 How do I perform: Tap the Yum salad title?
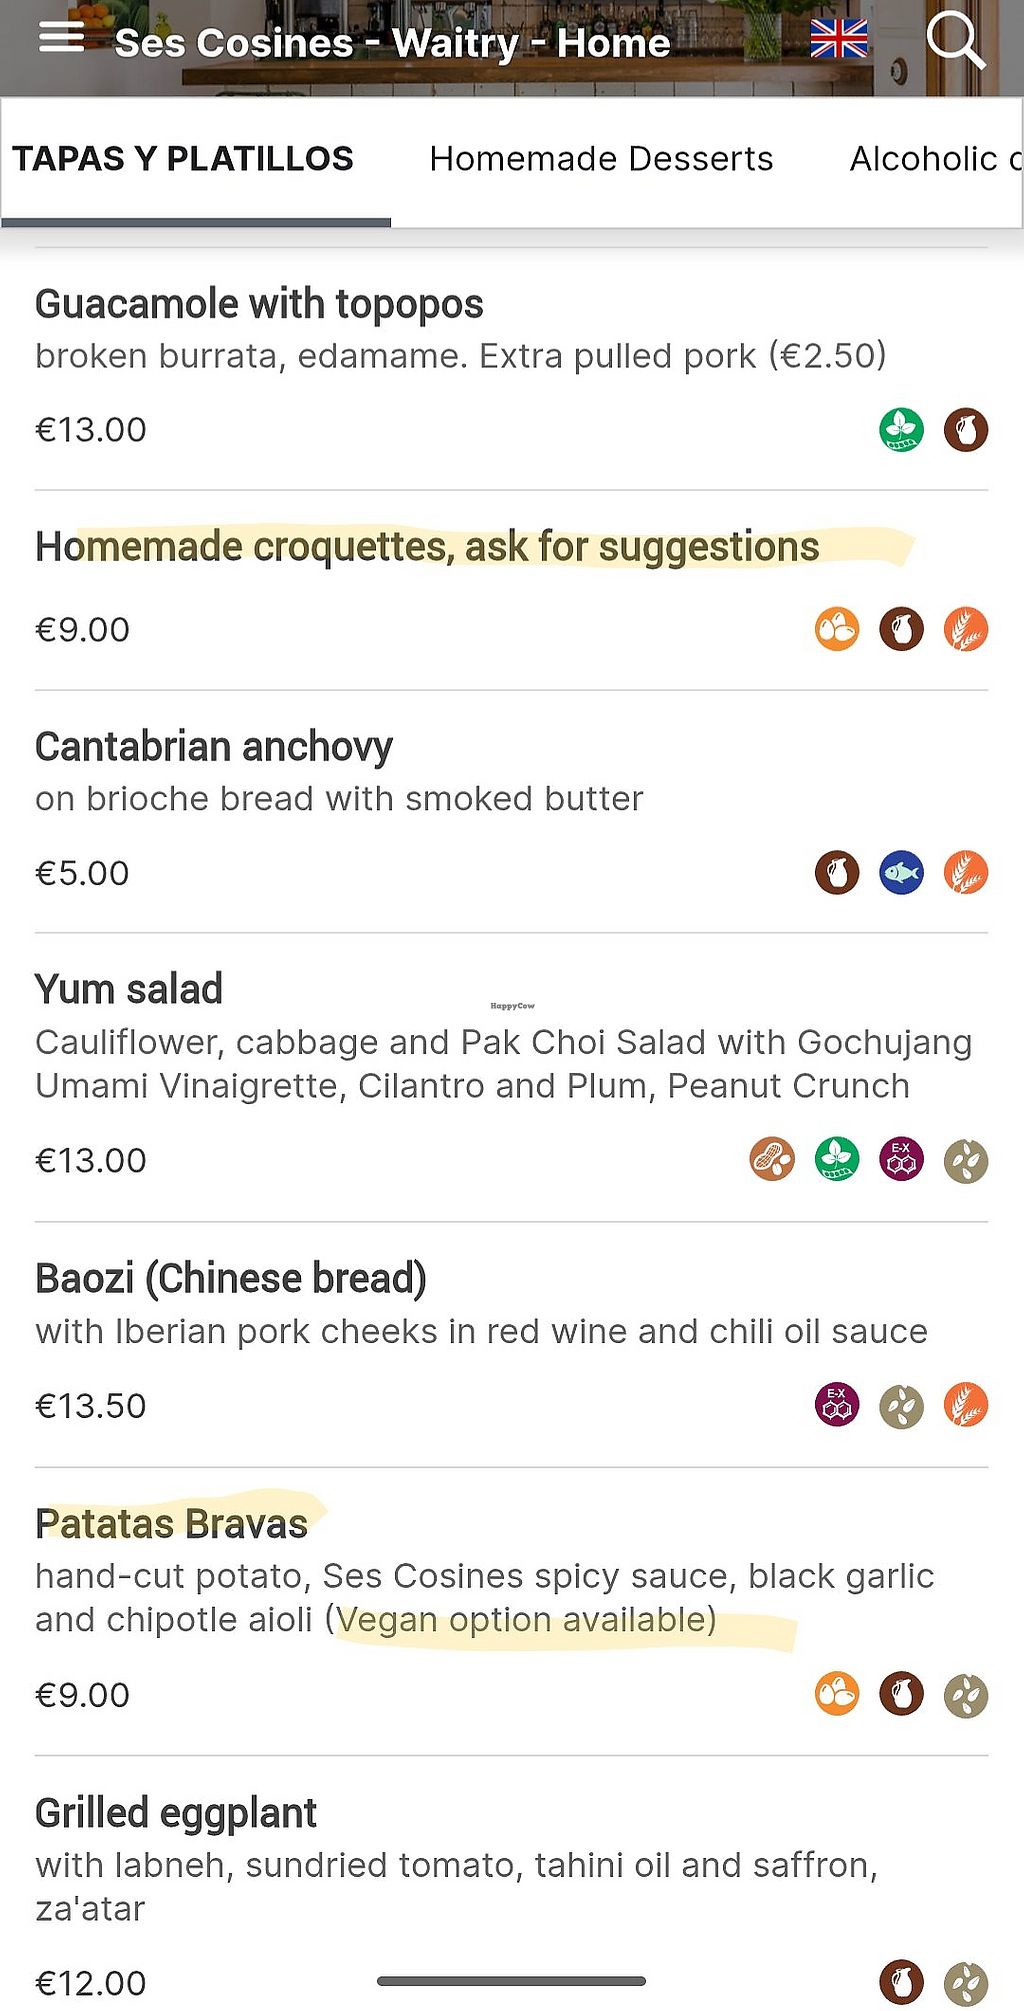click(x=129, y=989)
